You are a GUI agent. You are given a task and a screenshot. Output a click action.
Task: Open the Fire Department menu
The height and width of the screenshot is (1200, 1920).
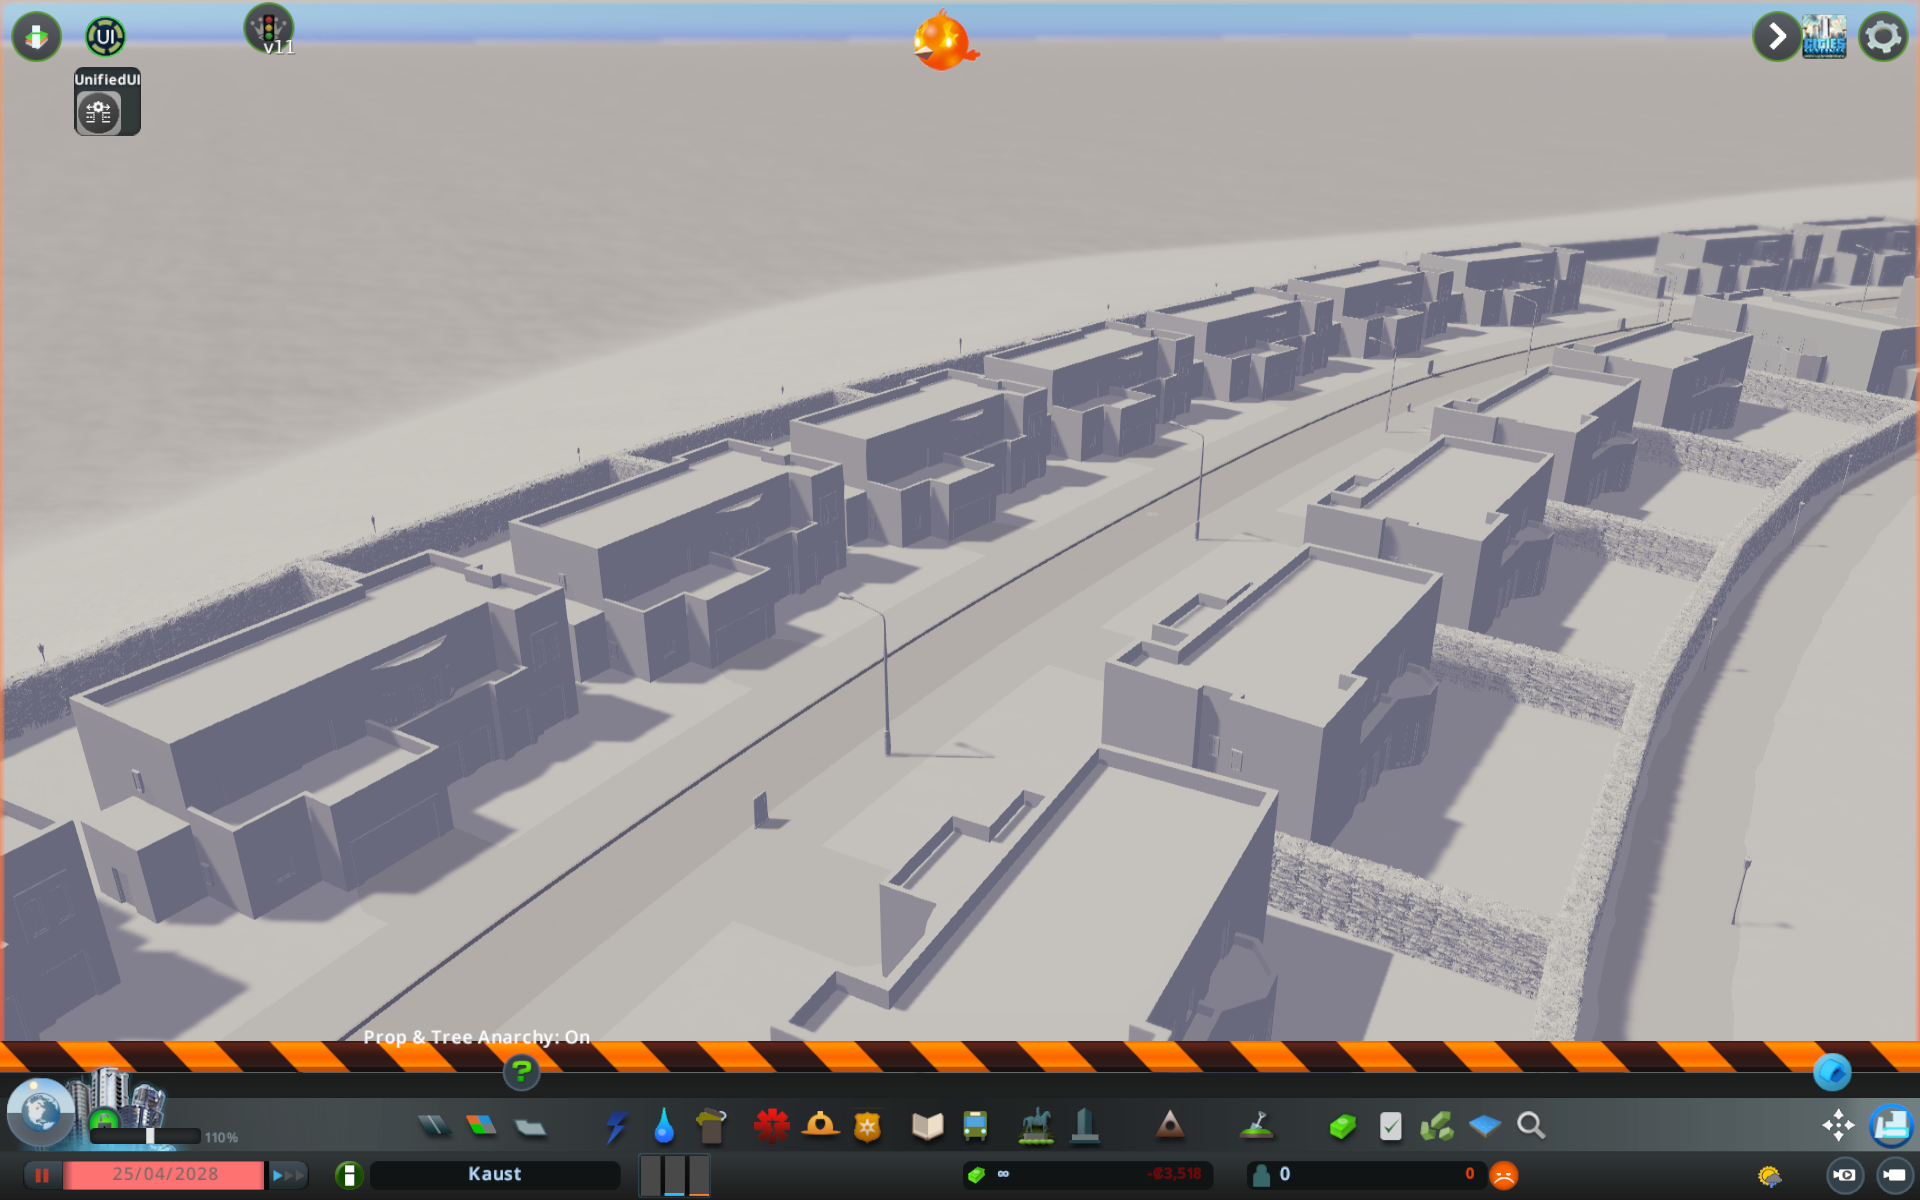point(820,1127)
